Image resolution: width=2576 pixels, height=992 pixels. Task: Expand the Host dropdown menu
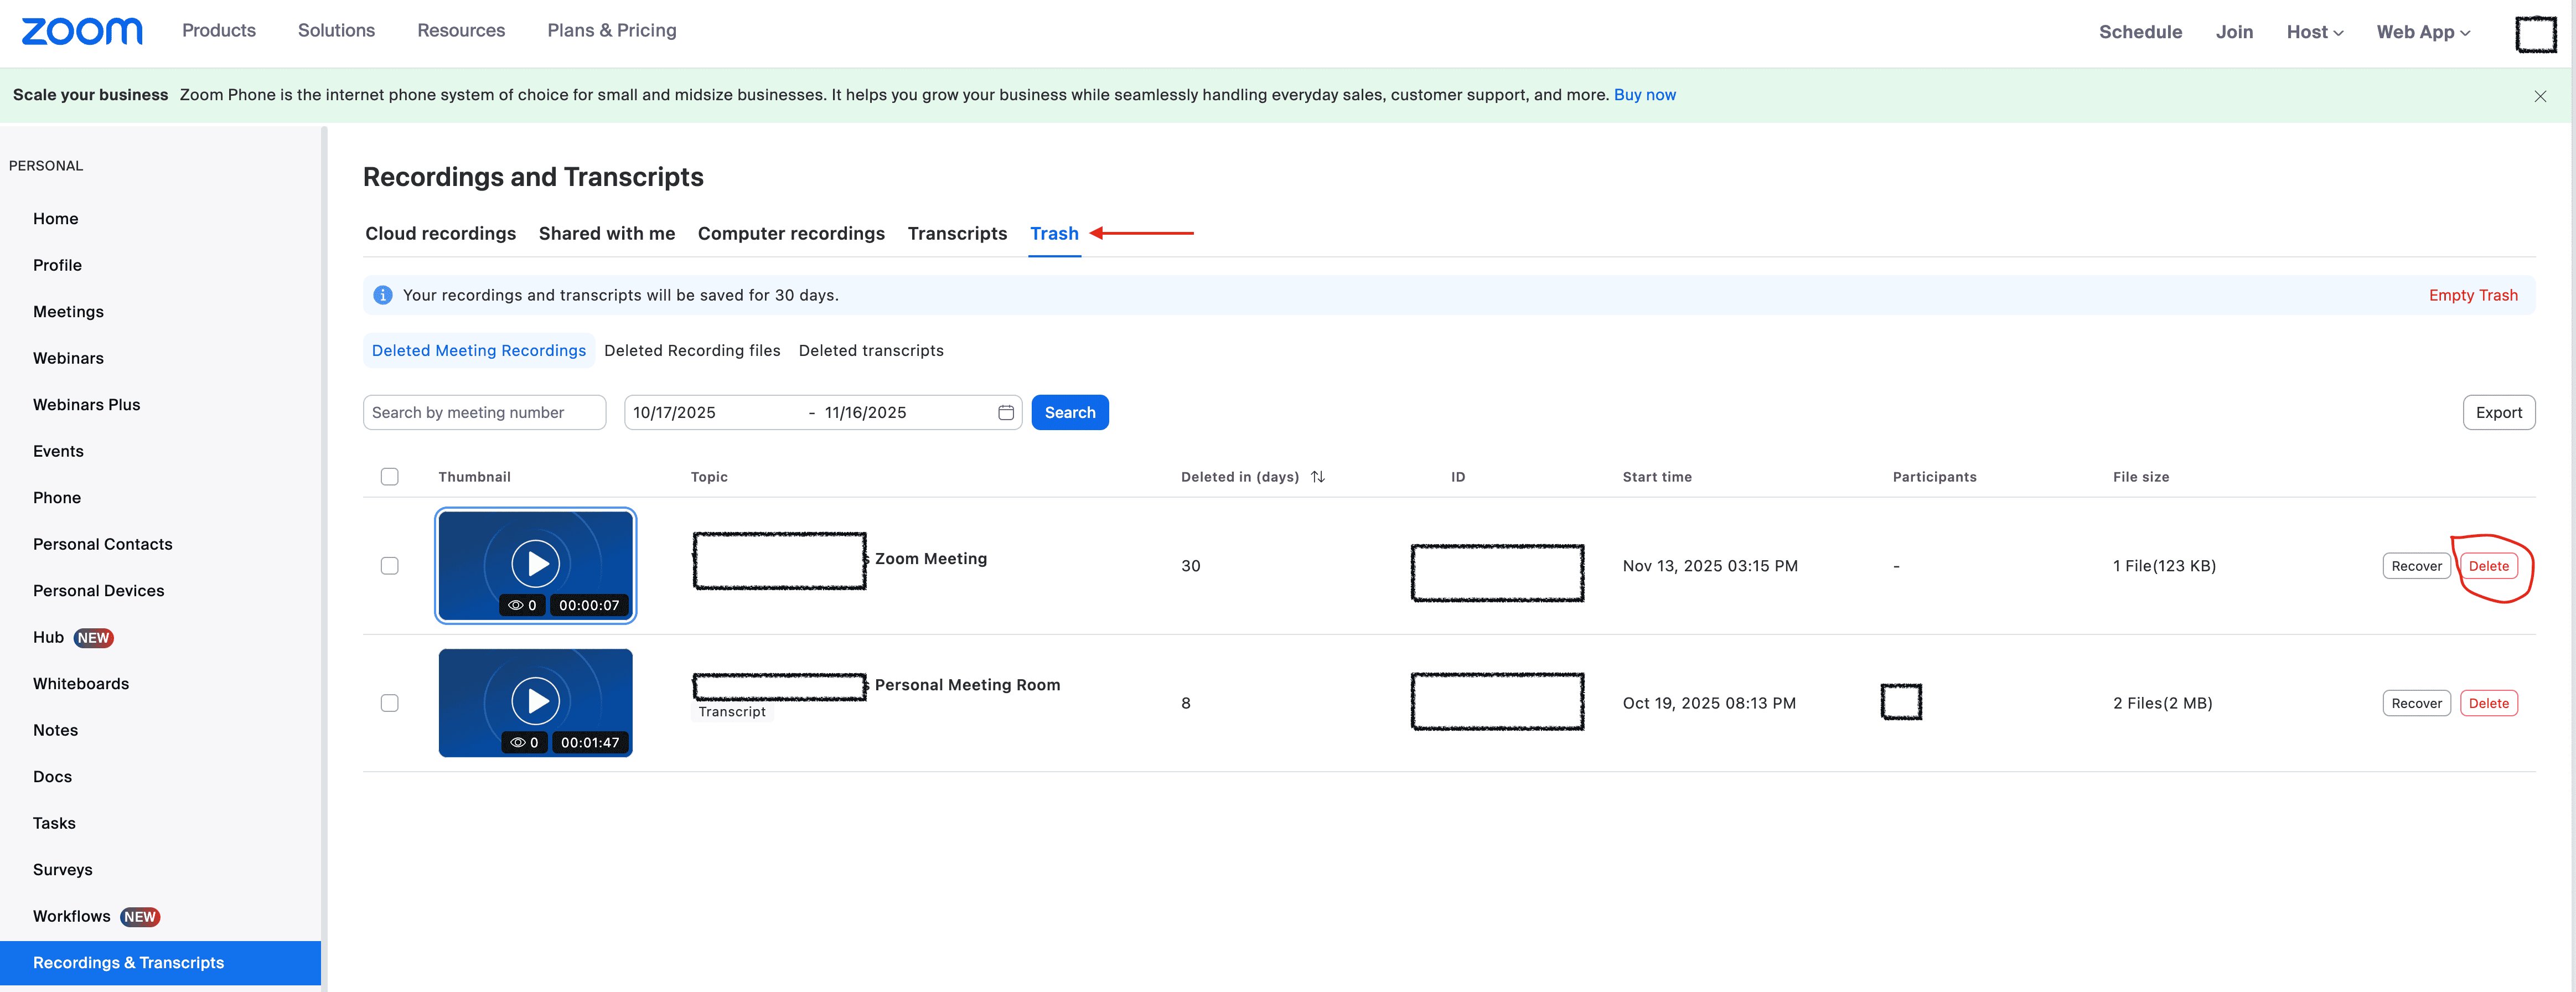2313,32
